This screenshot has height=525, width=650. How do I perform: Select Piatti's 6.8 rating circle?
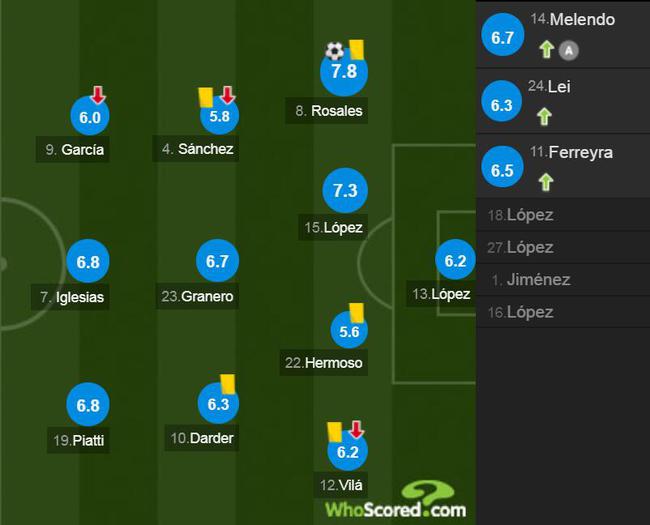tap(88, 405)
